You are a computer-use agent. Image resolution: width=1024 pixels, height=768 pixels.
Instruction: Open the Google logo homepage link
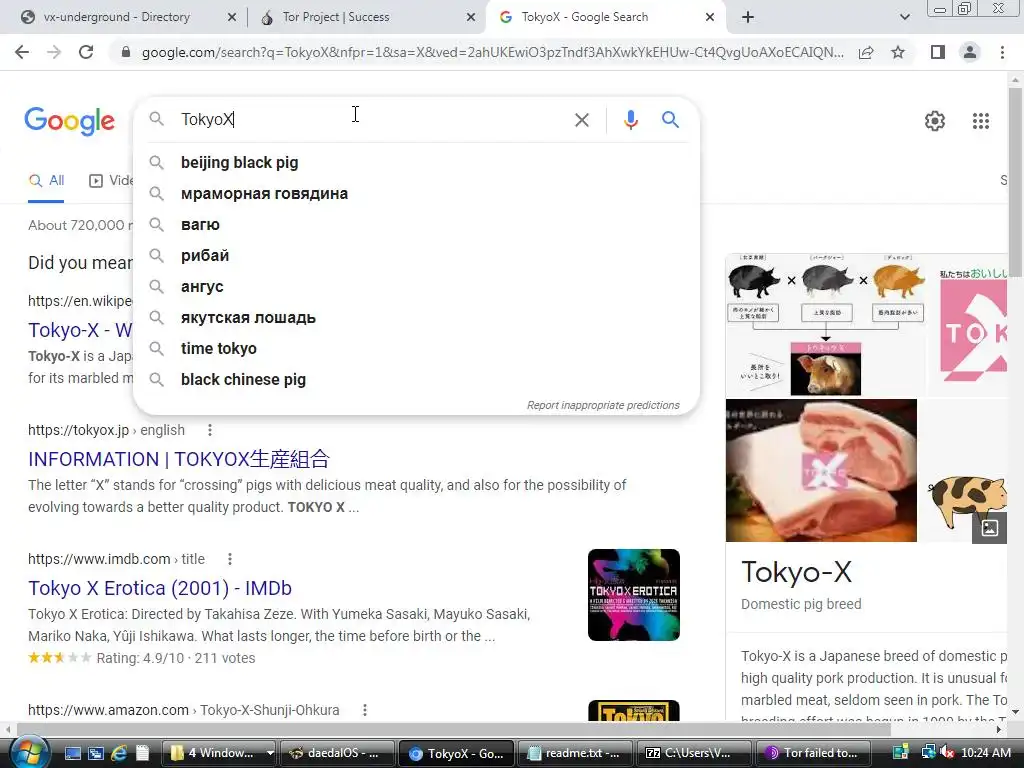click(69, 121)
